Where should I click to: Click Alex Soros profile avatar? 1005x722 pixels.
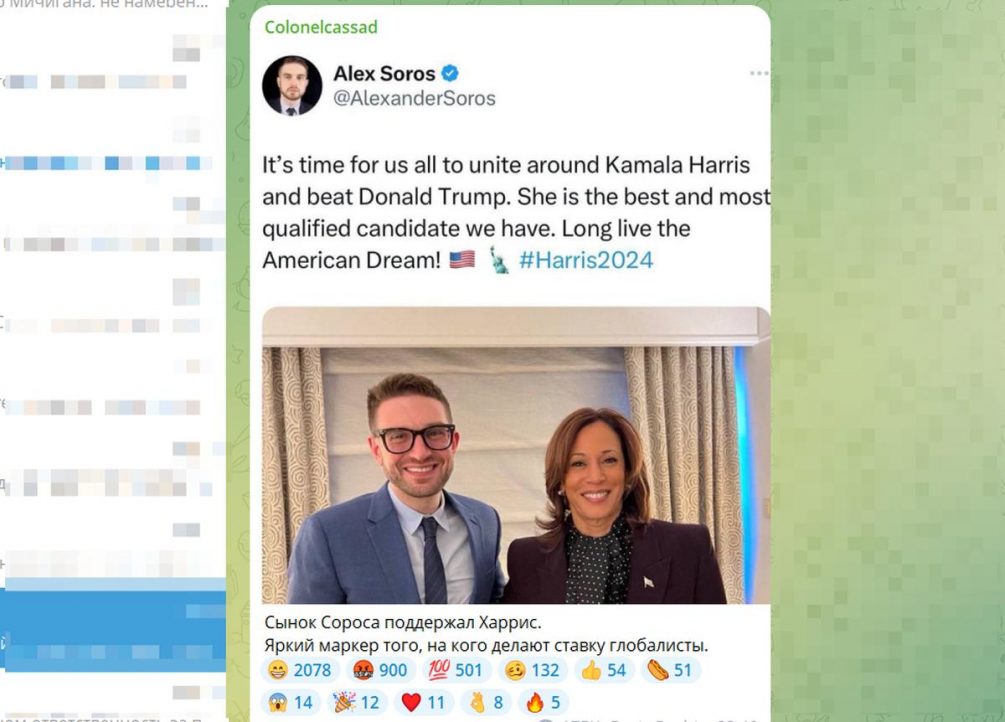[x=292, y=85]
